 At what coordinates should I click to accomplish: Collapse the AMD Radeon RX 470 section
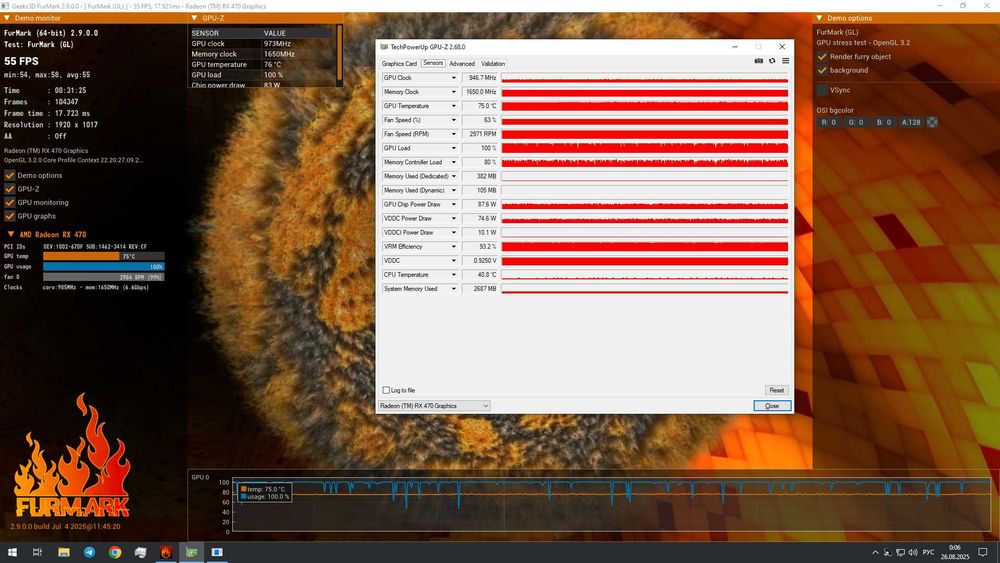[10, 234]
